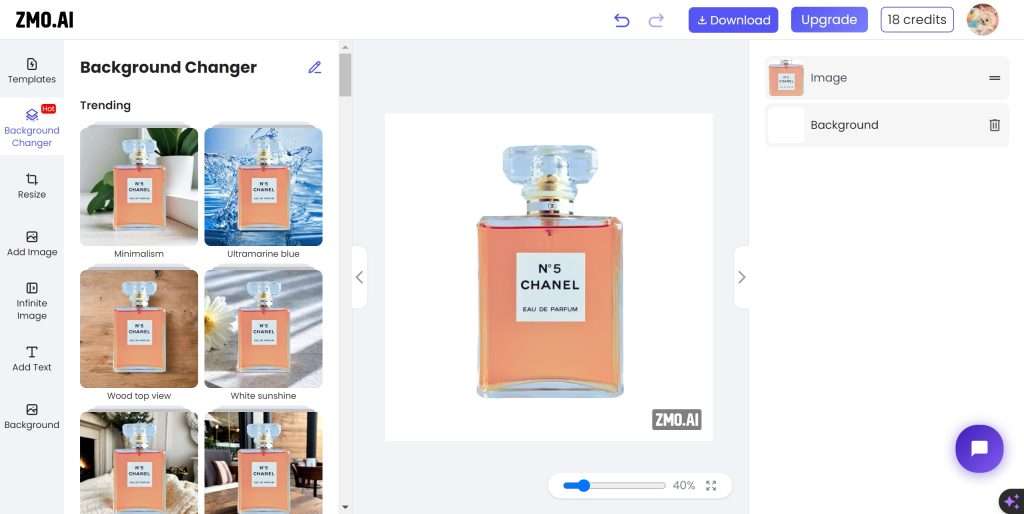
Task: Click the scrollbar down arrow
Action: [x=345, y=507]
